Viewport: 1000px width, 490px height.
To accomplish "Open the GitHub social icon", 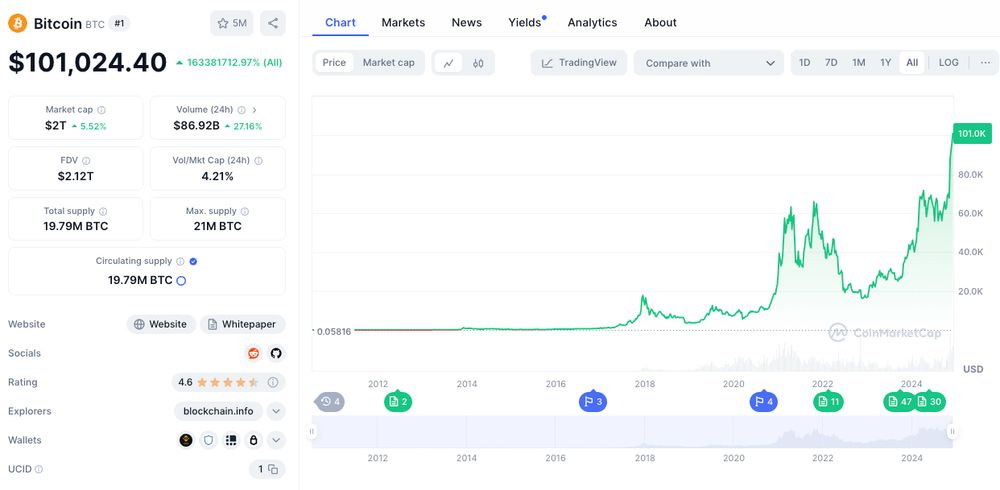I will coord(276,353).
